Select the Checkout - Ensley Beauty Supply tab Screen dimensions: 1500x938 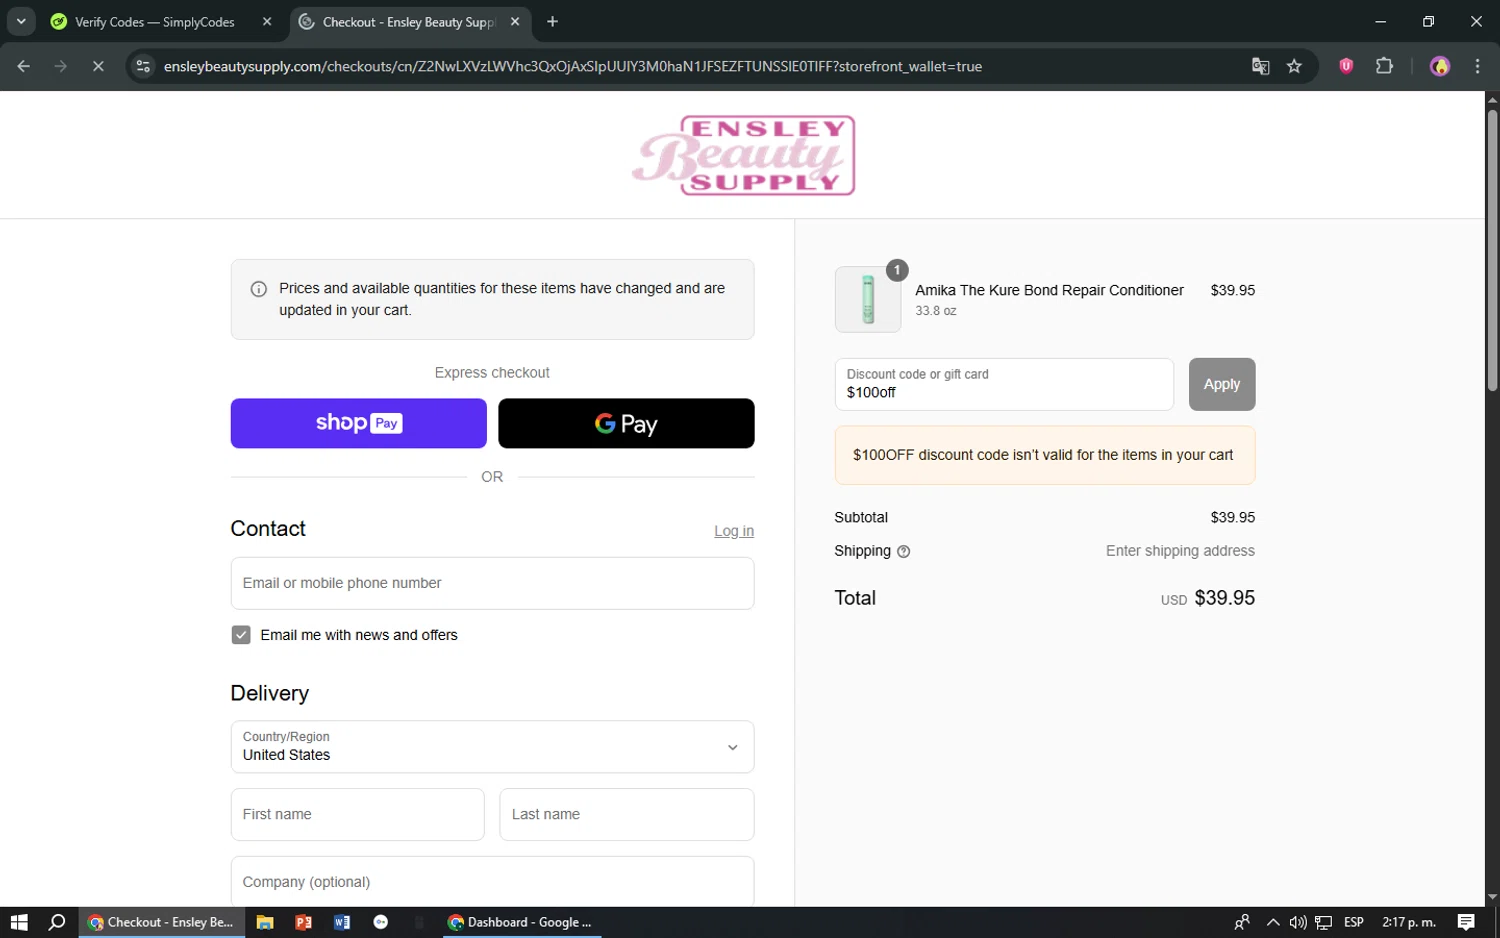pos(411,21)
